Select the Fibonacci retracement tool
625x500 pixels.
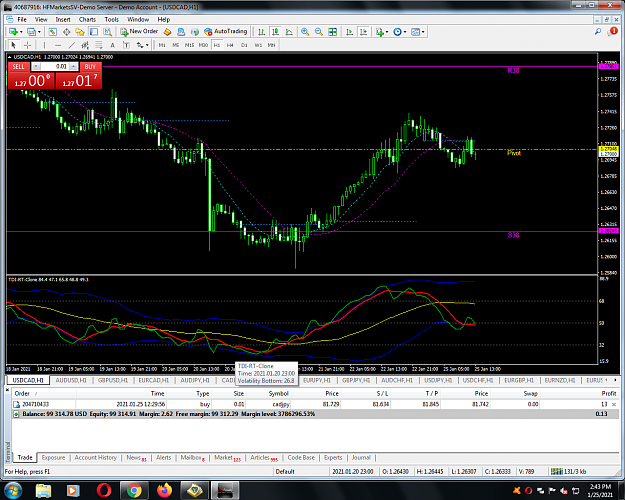(98, 45)
